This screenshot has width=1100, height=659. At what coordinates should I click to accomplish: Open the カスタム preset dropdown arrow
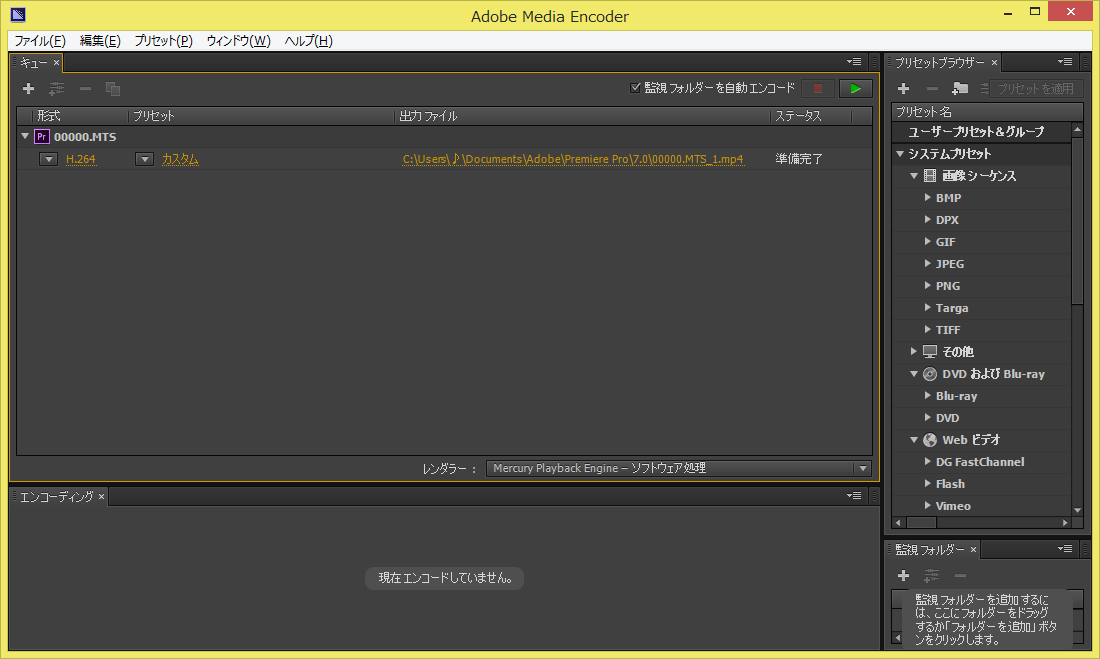[x=144, y=159]
